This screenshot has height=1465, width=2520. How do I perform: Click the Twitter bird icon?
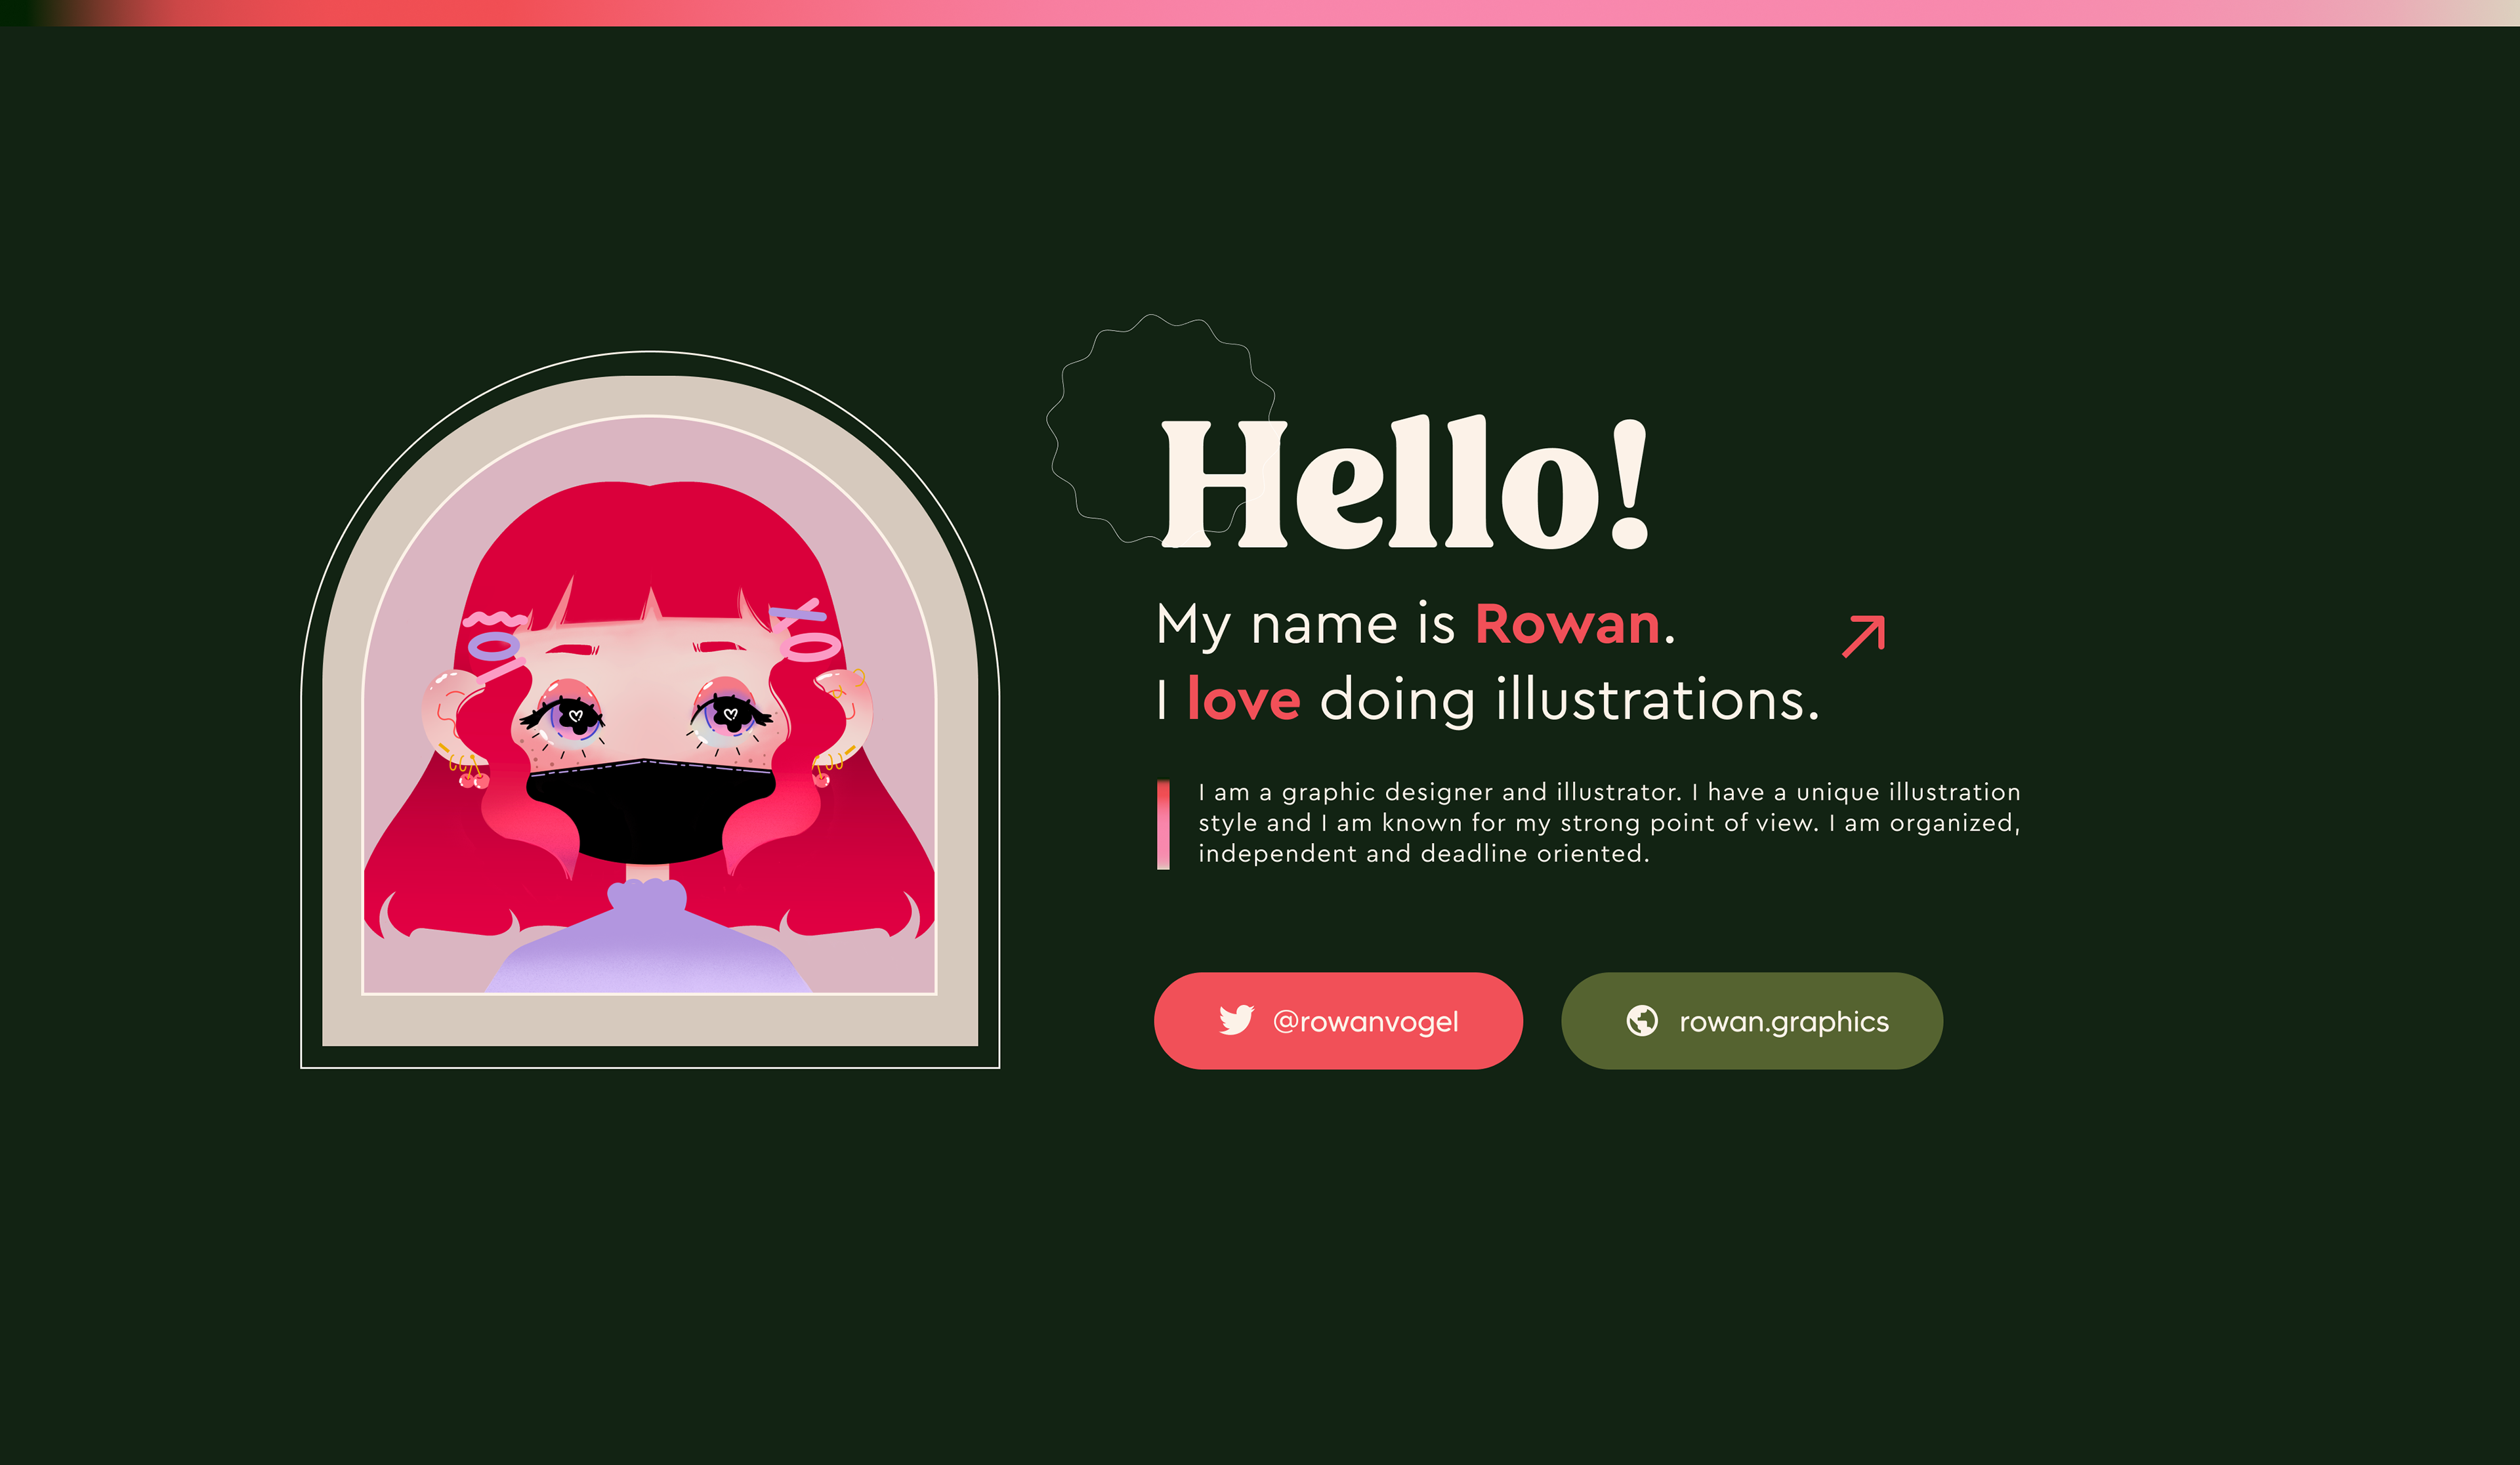[1236, 1020]
